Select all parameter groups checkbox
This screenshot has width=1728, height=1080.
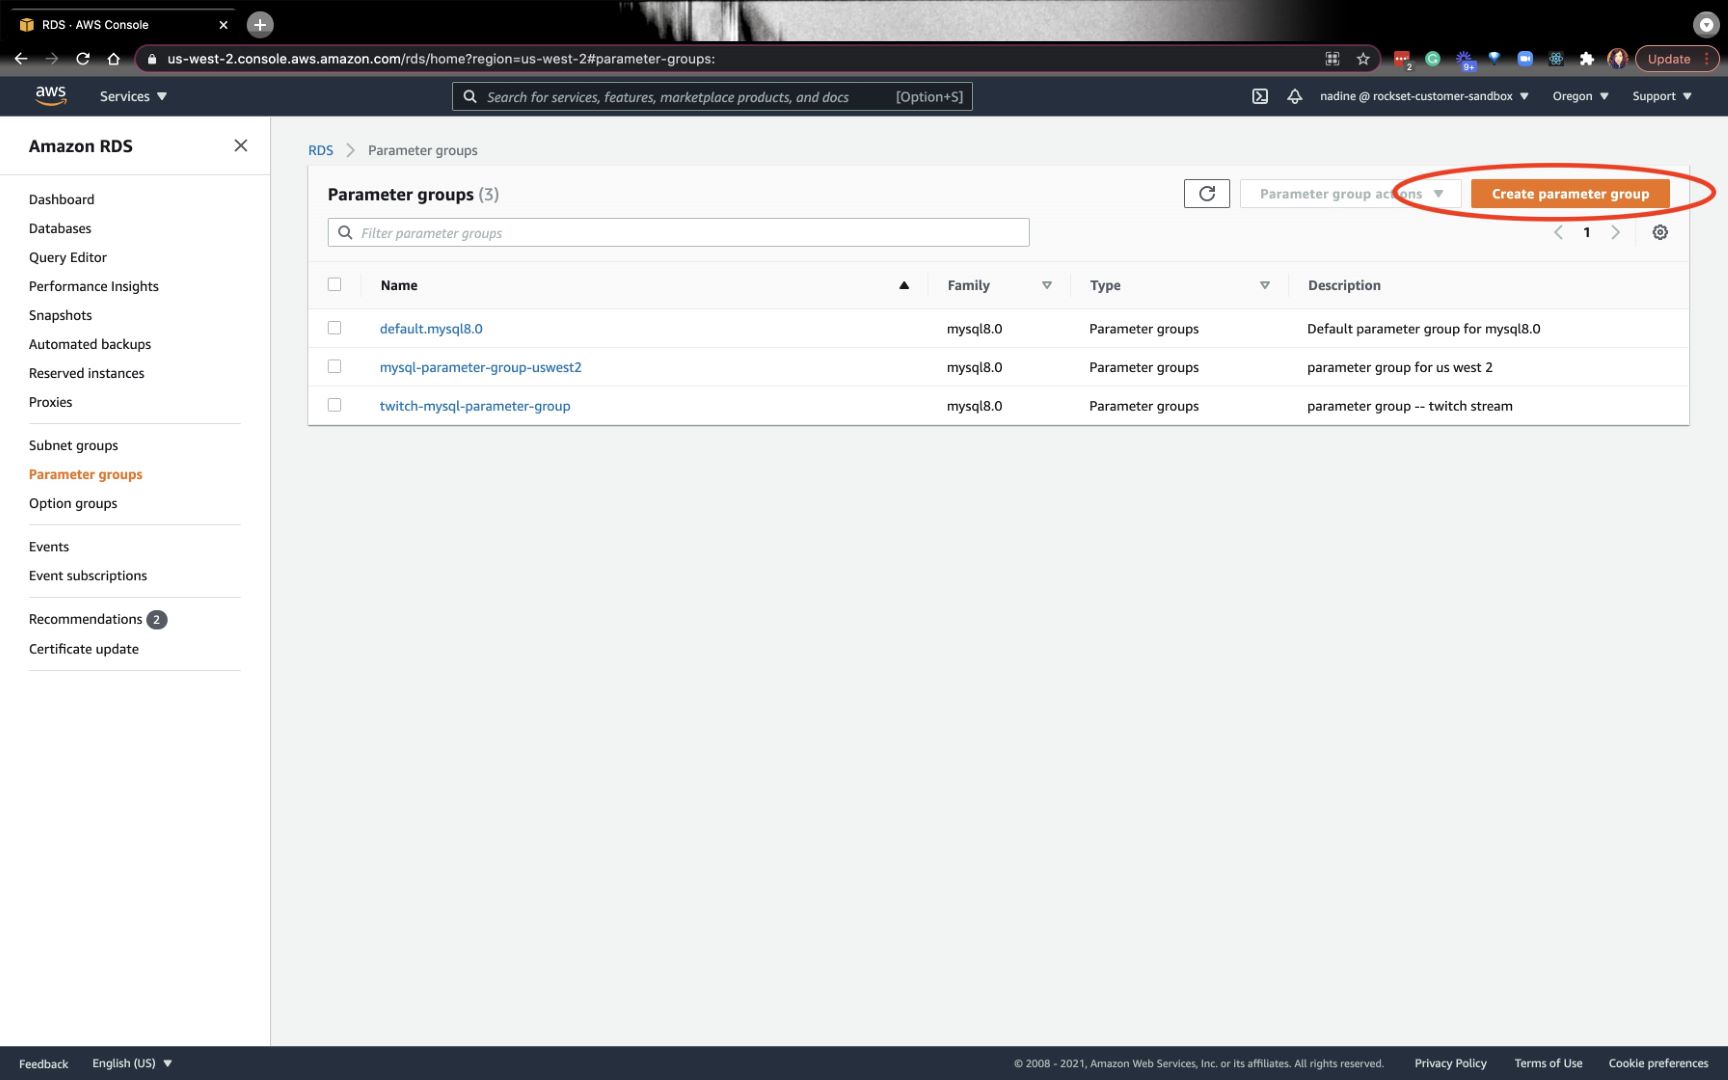coord(334,285)
